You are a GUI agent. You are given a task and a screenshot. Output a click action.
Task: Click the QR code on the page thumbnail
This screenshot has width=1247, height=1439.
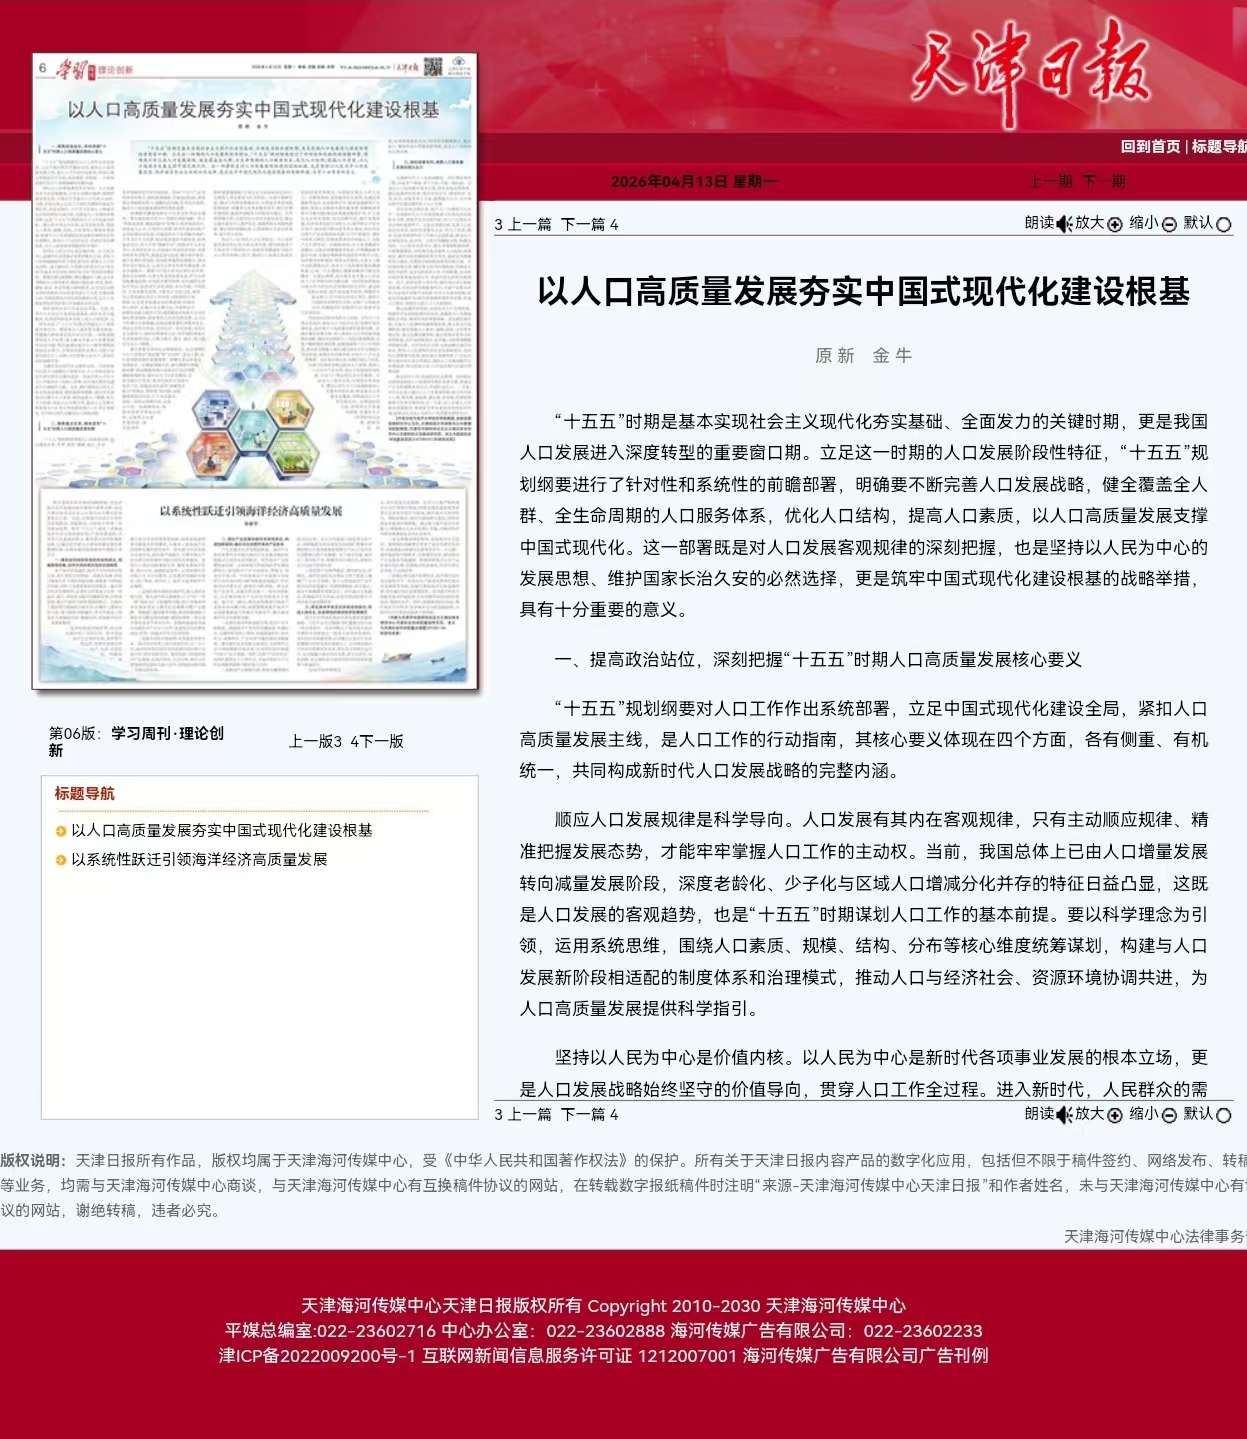[433, 67]
